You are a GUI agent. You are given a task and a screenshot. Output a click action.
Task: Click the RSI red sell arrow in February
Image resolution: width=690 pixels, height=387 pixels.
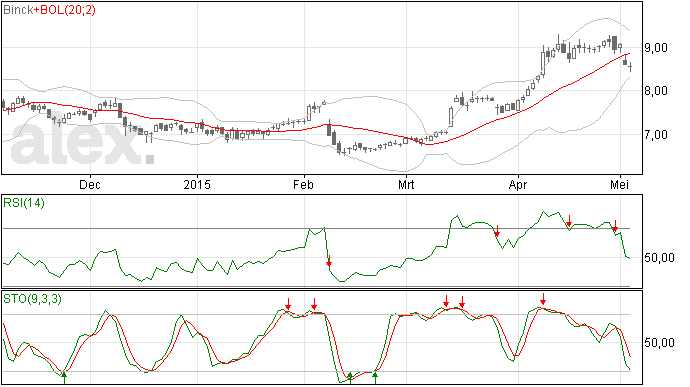click(x=329, y=261)
